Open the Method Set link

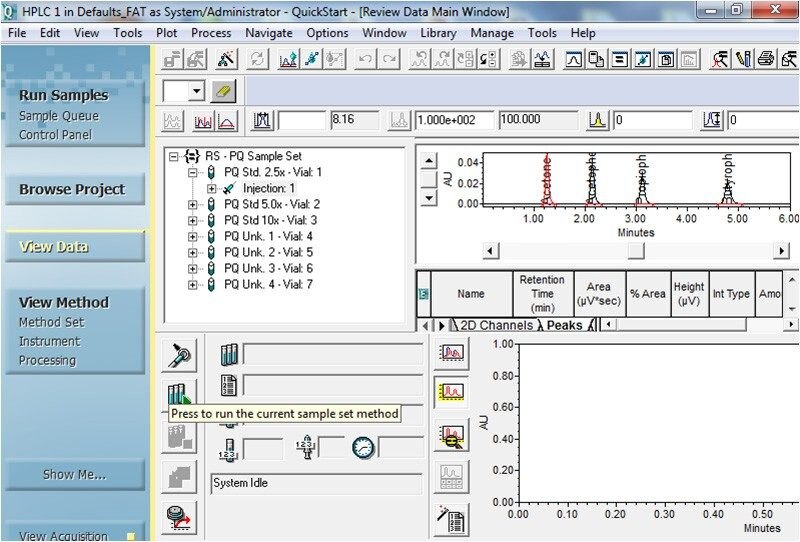coord(52,323)
